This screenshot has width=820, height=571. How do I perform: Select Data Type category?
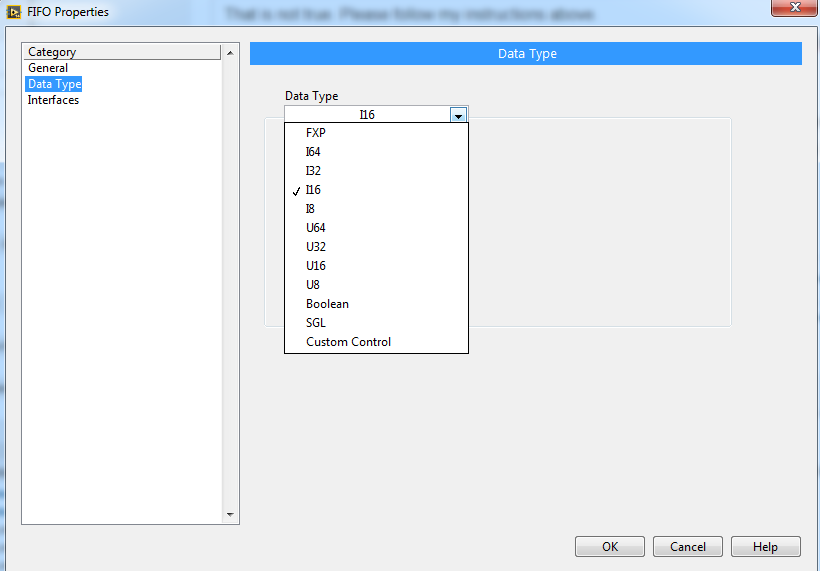(x=54, y=84)
